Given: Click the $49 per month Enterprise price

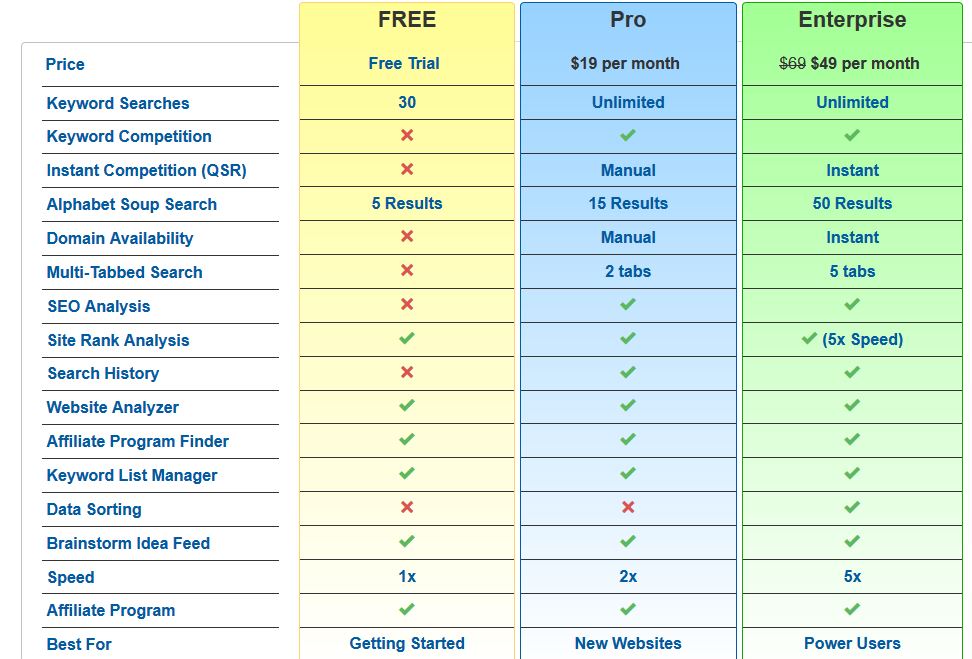Looking at the screenshot, I should coord(865,63).
